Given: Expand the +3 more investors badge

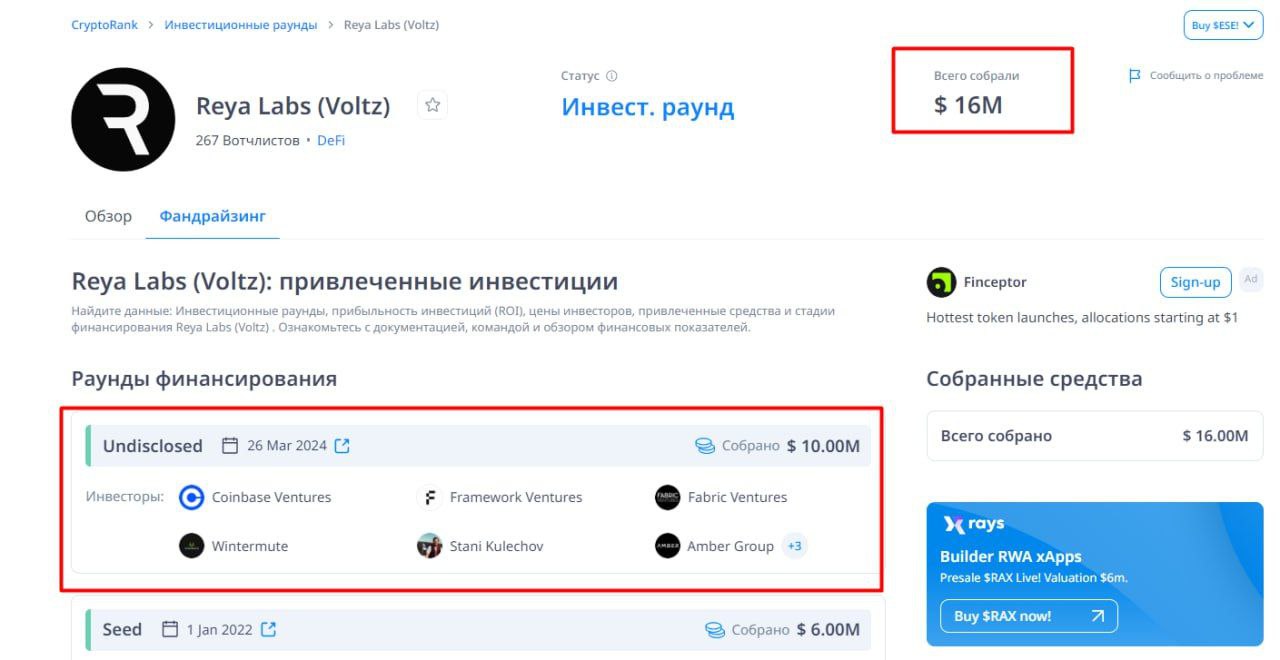Looking at the screenshot, I should [x=795, y=546].
